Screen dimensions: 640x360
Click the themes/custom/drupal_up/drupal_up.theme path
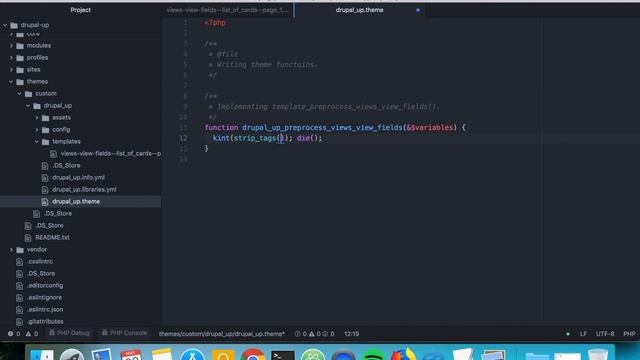pyautogui.click(x=222, y=334)
